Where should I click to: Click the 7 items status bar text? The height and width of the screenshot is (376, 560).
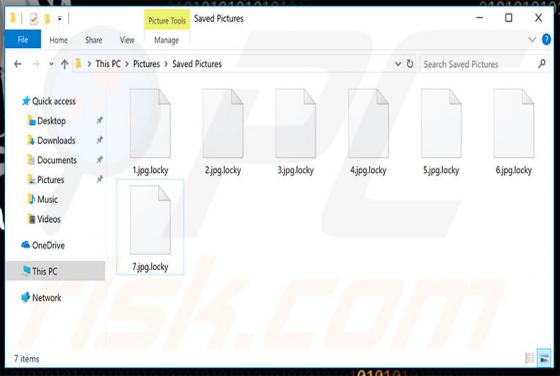(x=26, y=359)
